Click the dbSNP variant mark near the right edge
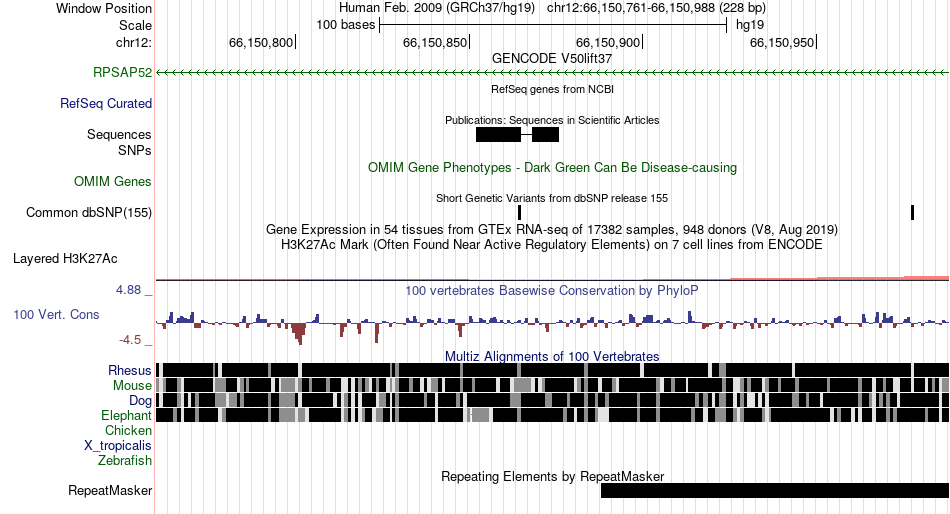This screenshot has height=514, width=950. click(912, 213)
